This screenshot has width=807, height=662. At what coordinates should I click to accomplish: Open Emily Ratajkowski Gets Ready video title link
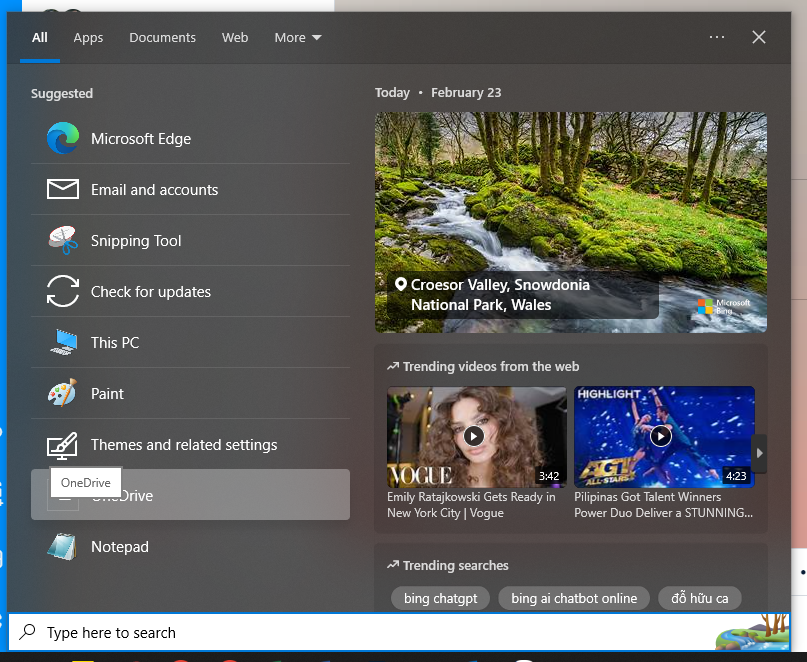[x=471, y=504]
